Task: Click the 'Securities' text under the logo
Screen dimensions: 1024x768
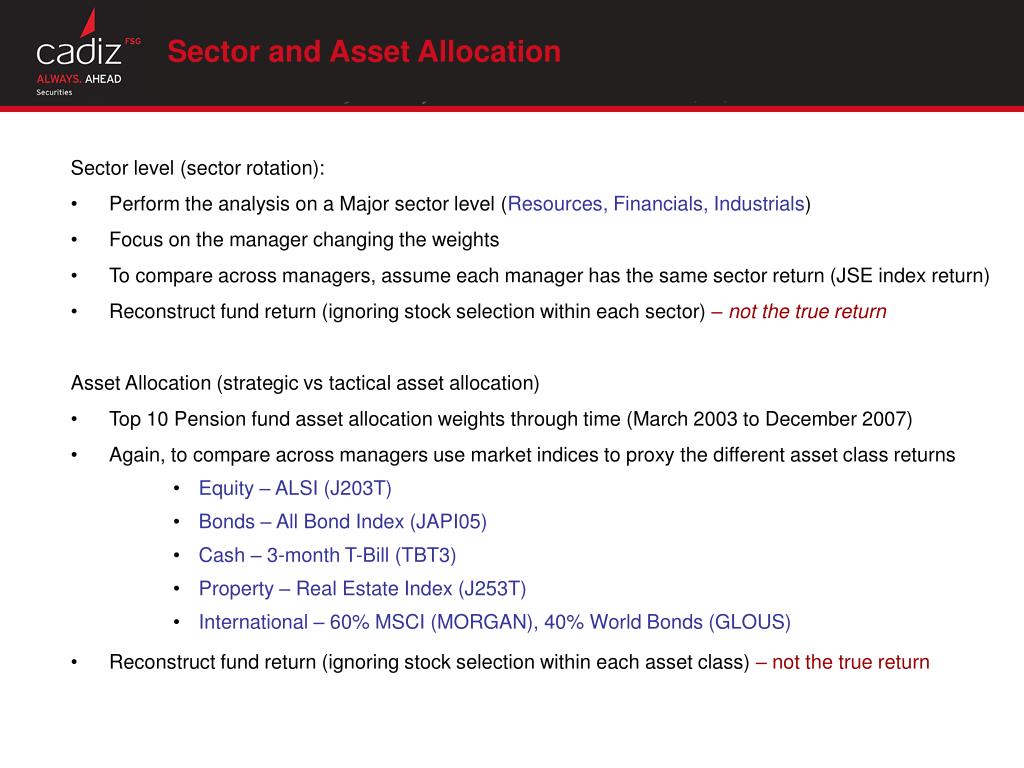Action: click(x=54, y=92)
